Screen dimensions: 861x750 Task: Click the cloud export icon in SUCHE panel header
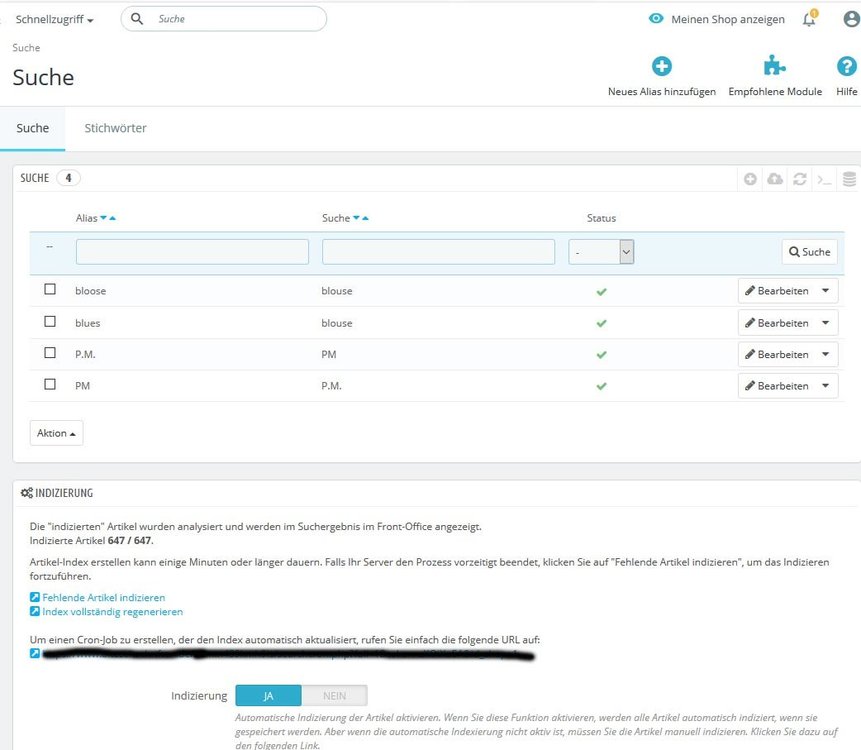point(775,178)
